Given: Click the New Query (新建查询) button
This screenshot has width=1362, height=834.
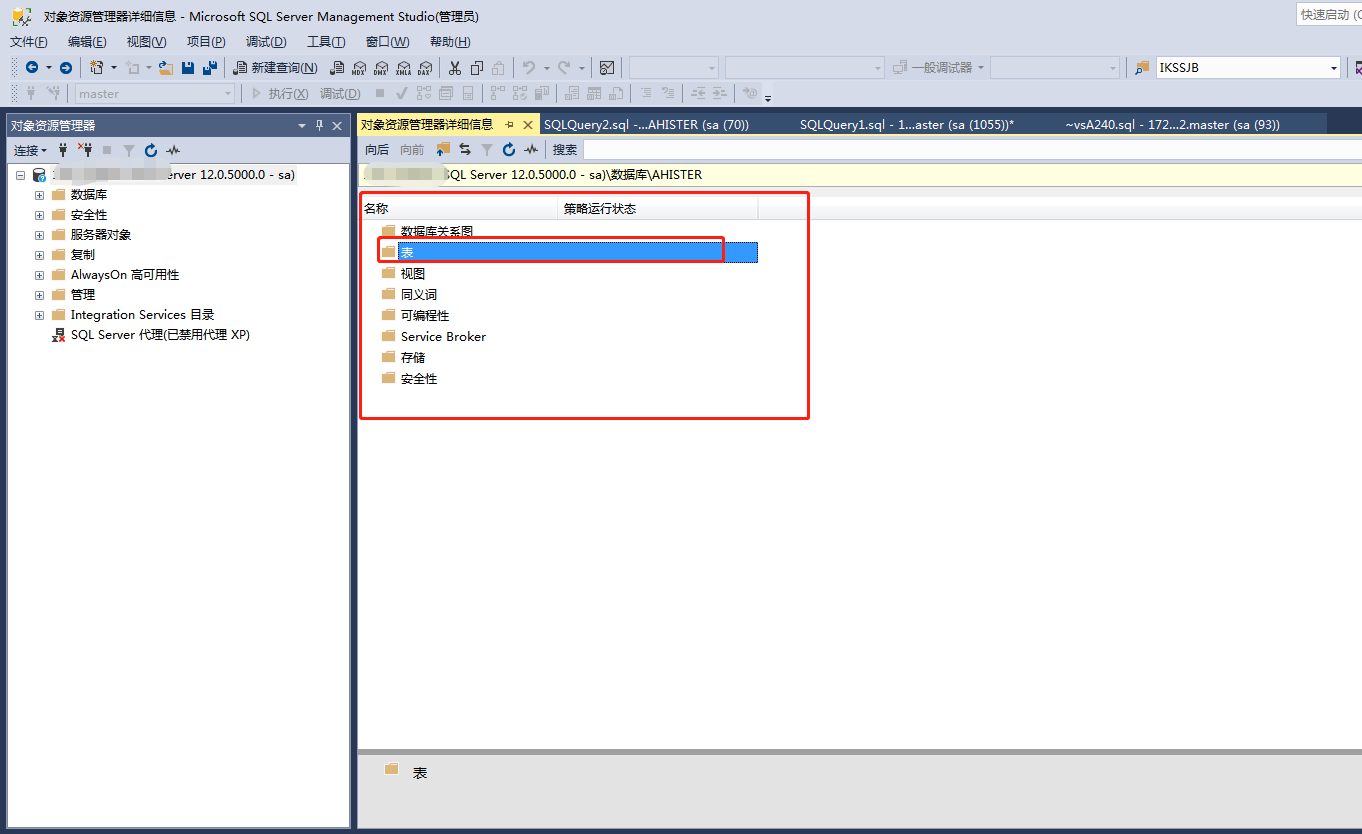Looking at the screenshot, I should 275,67.
